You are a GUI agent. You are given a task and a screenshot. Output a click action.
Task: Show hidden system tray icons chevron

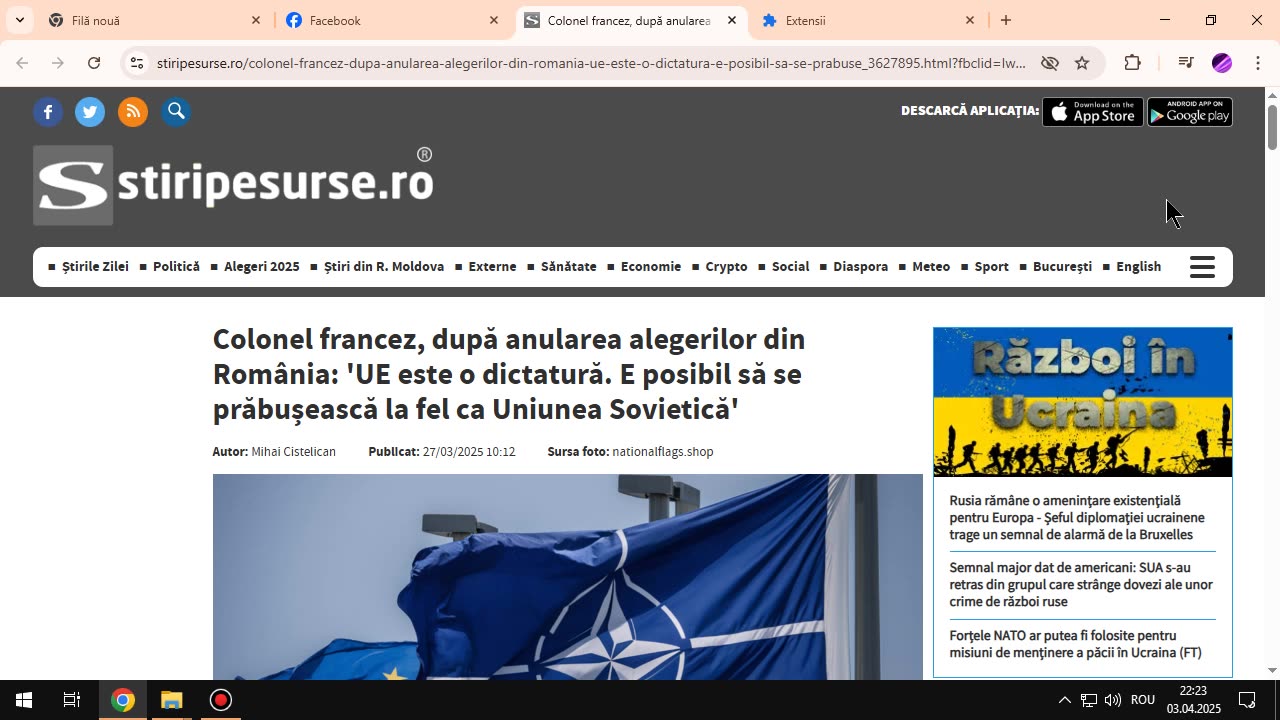(x=1064, y=700)
